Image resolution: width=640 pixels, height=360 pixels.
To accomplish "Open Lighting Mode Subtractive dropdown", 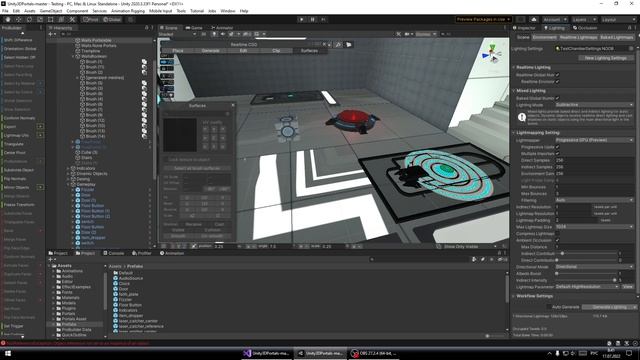I will point(594,105).
